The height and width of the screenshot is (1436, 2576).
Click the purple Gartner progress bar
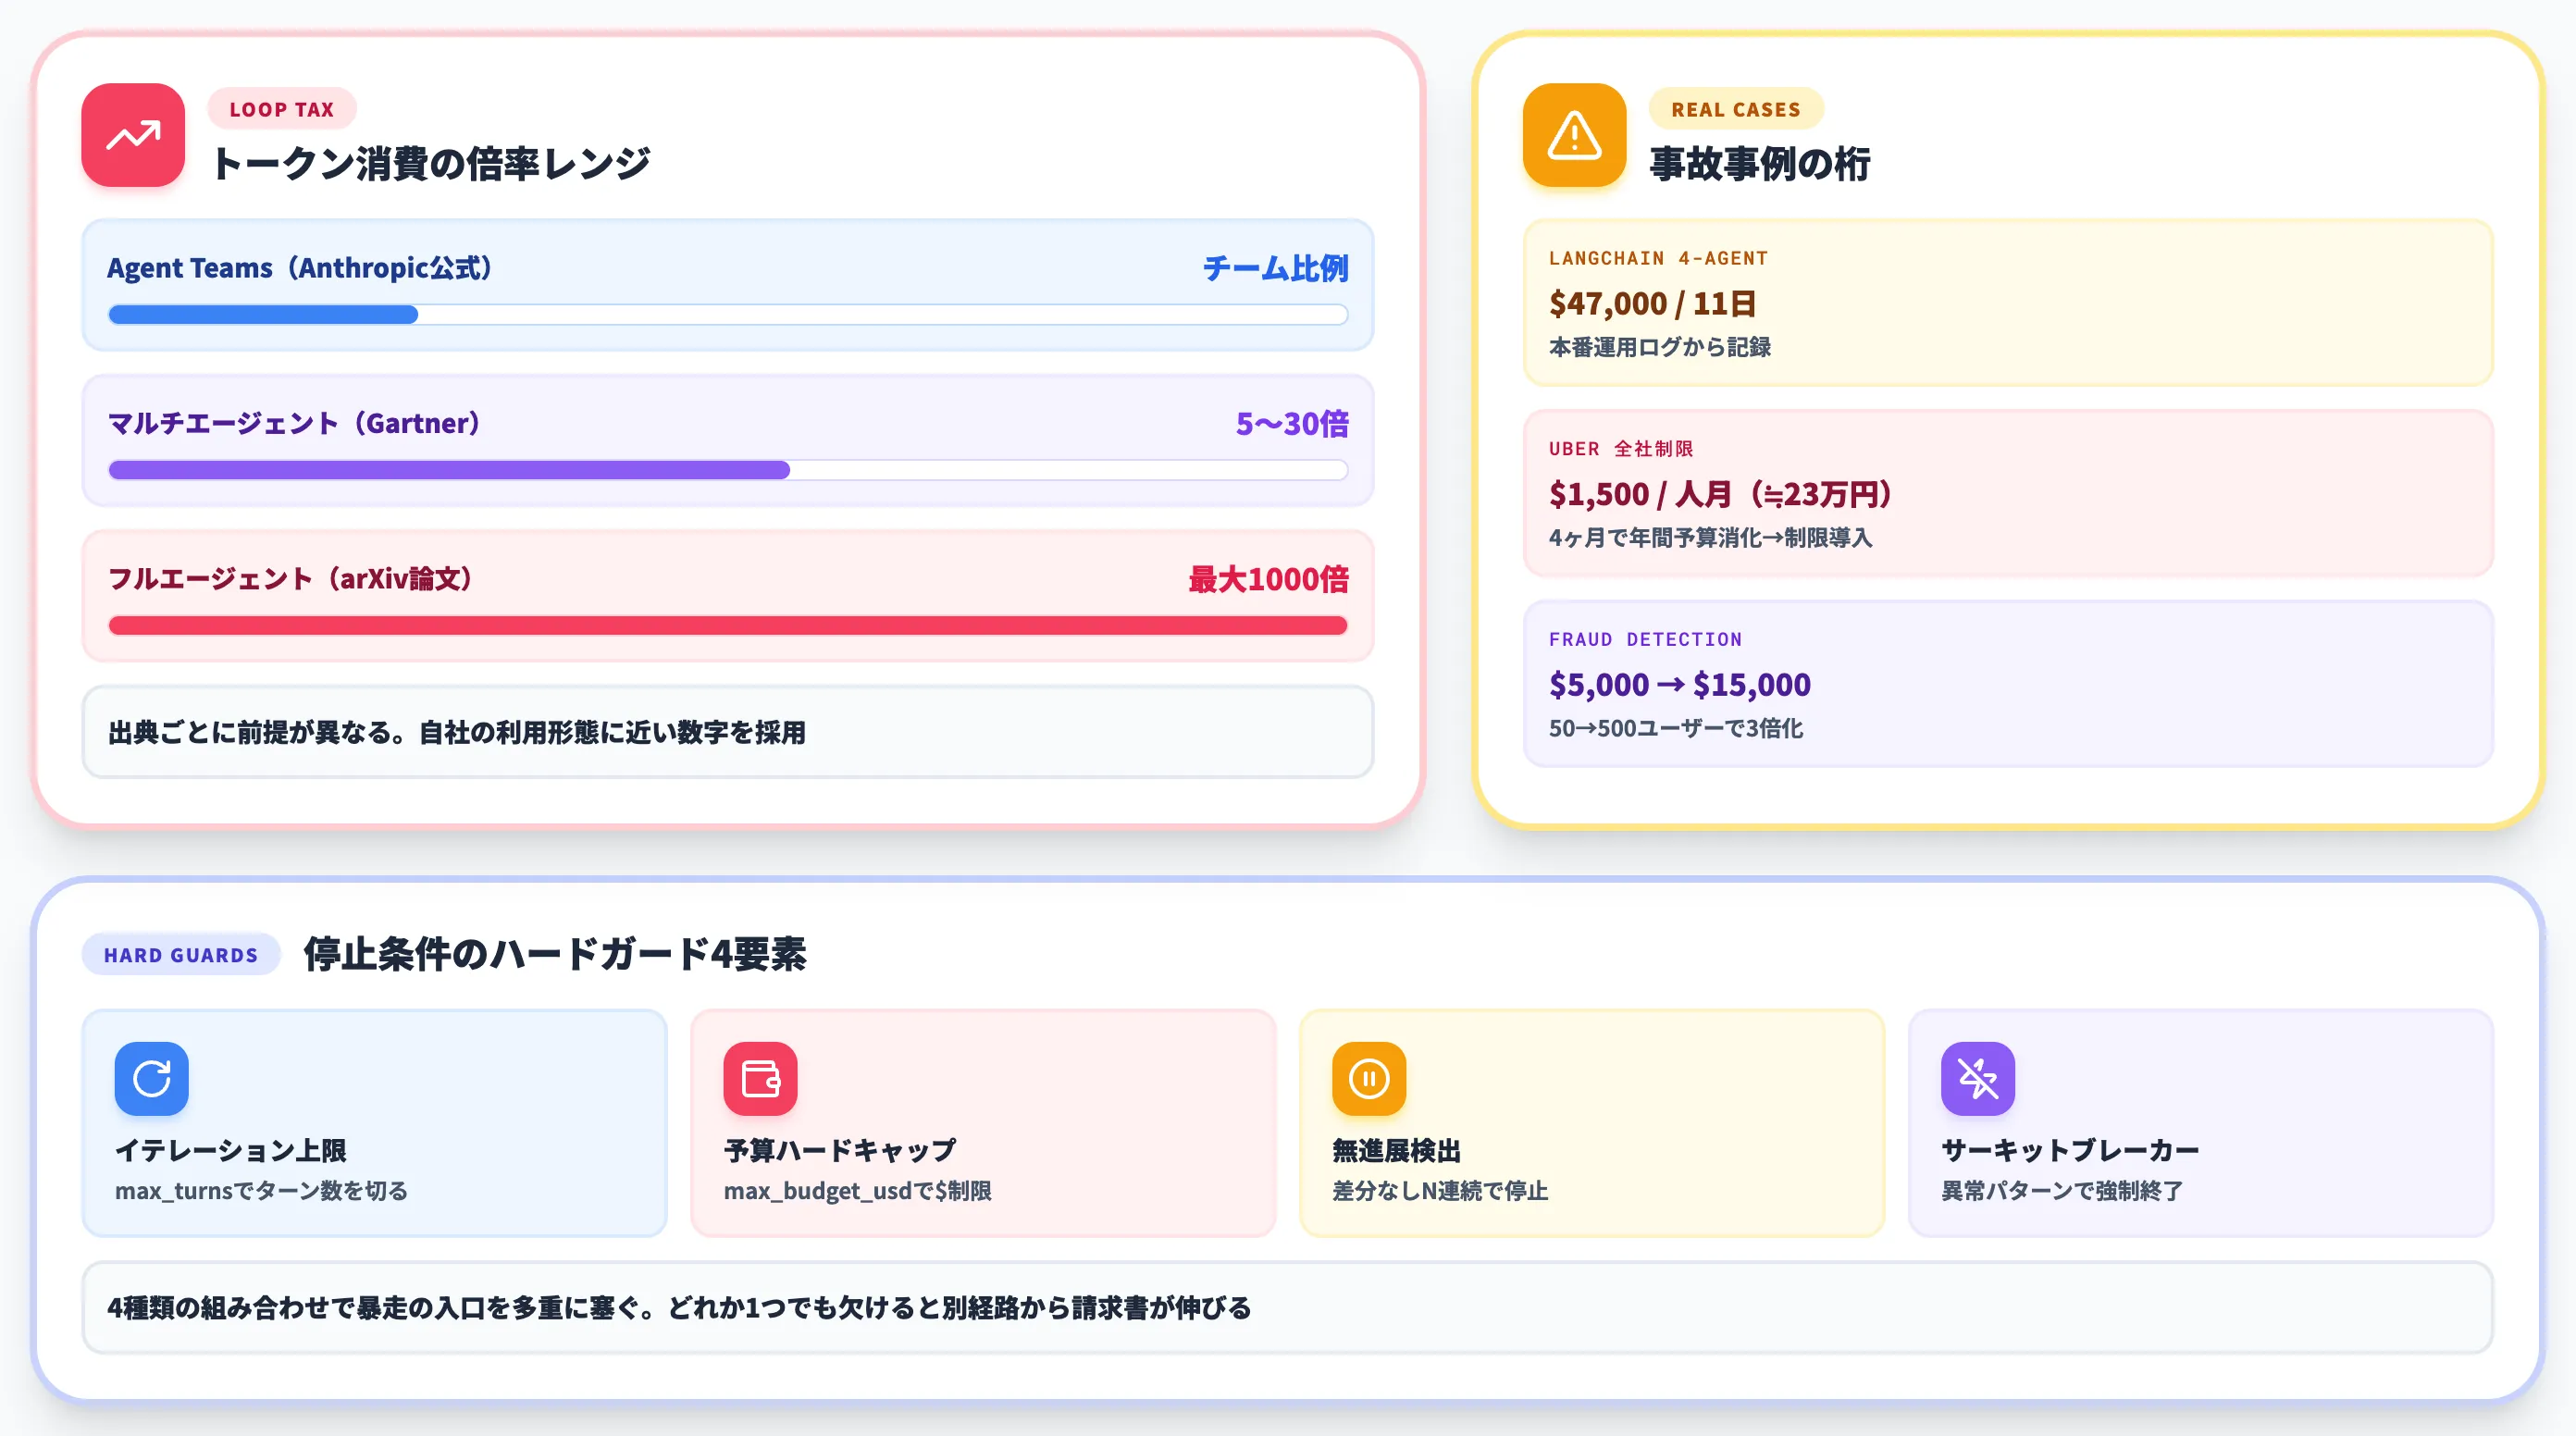pos(728,470)
